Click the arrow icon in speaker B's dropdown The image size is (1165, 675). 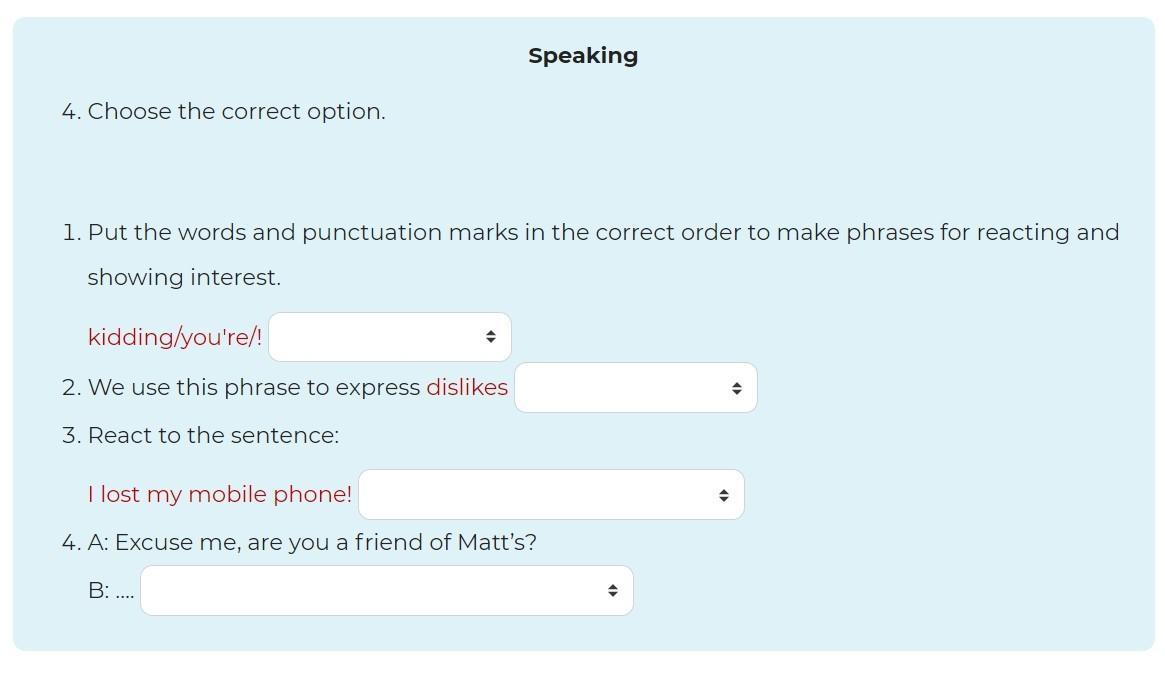click(612, 591)
